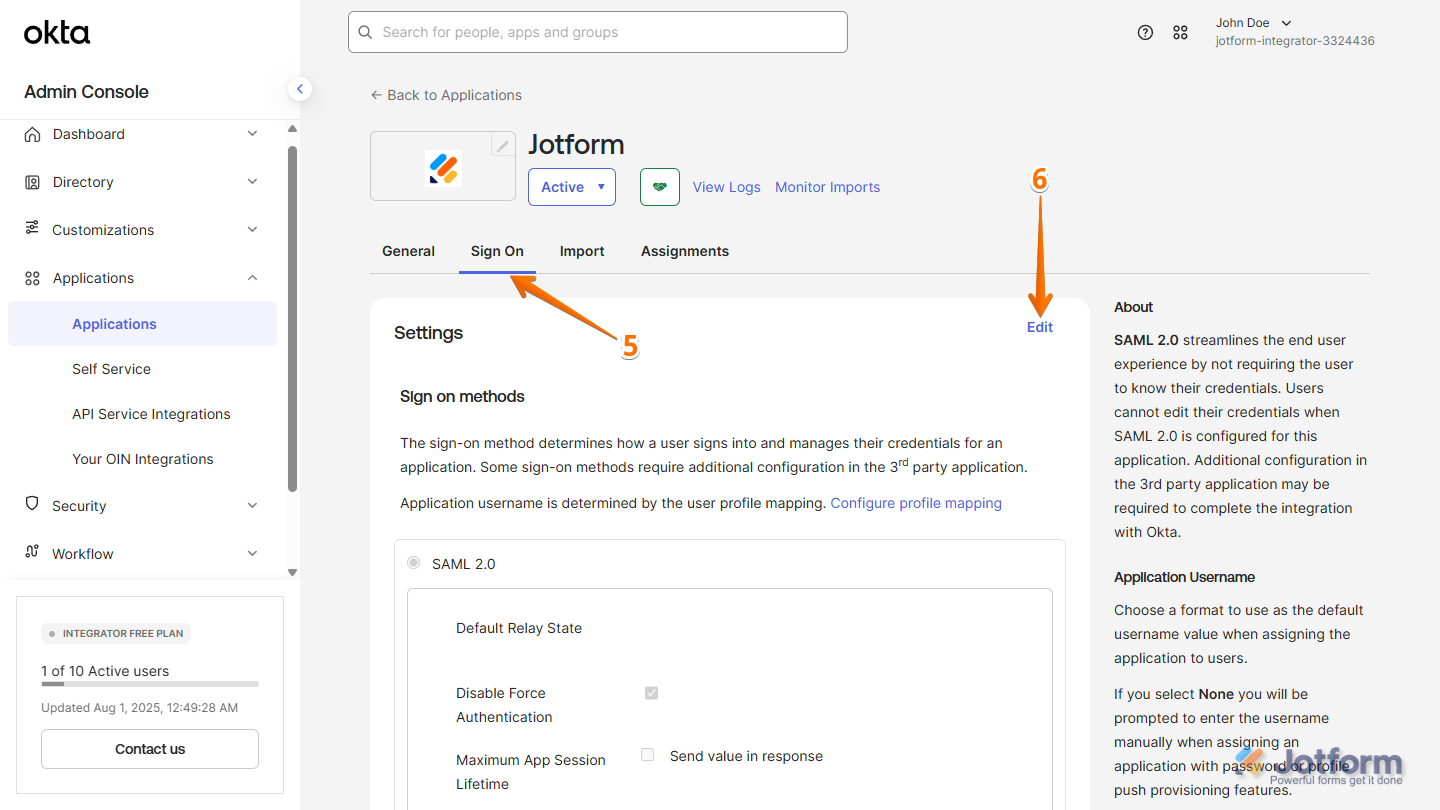
Task: Click the Security shield icon
Action: coord(33,505)
